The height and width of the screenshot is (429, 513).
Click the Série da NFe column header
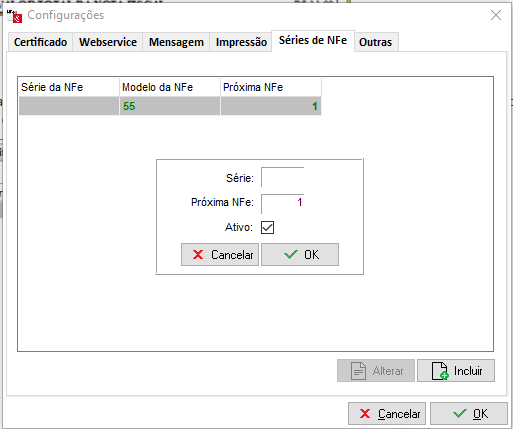click(x=69, y=87)
